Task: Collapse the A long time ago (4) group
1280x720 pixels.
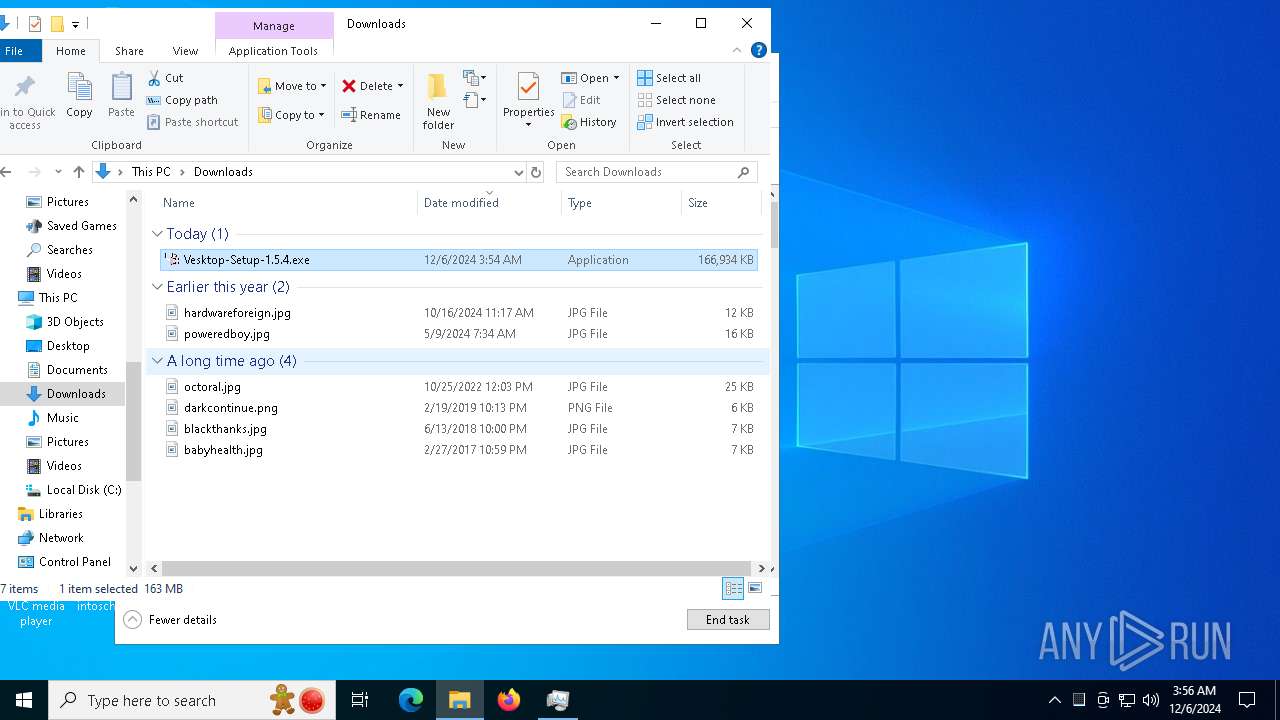Action: click(157, 361)
